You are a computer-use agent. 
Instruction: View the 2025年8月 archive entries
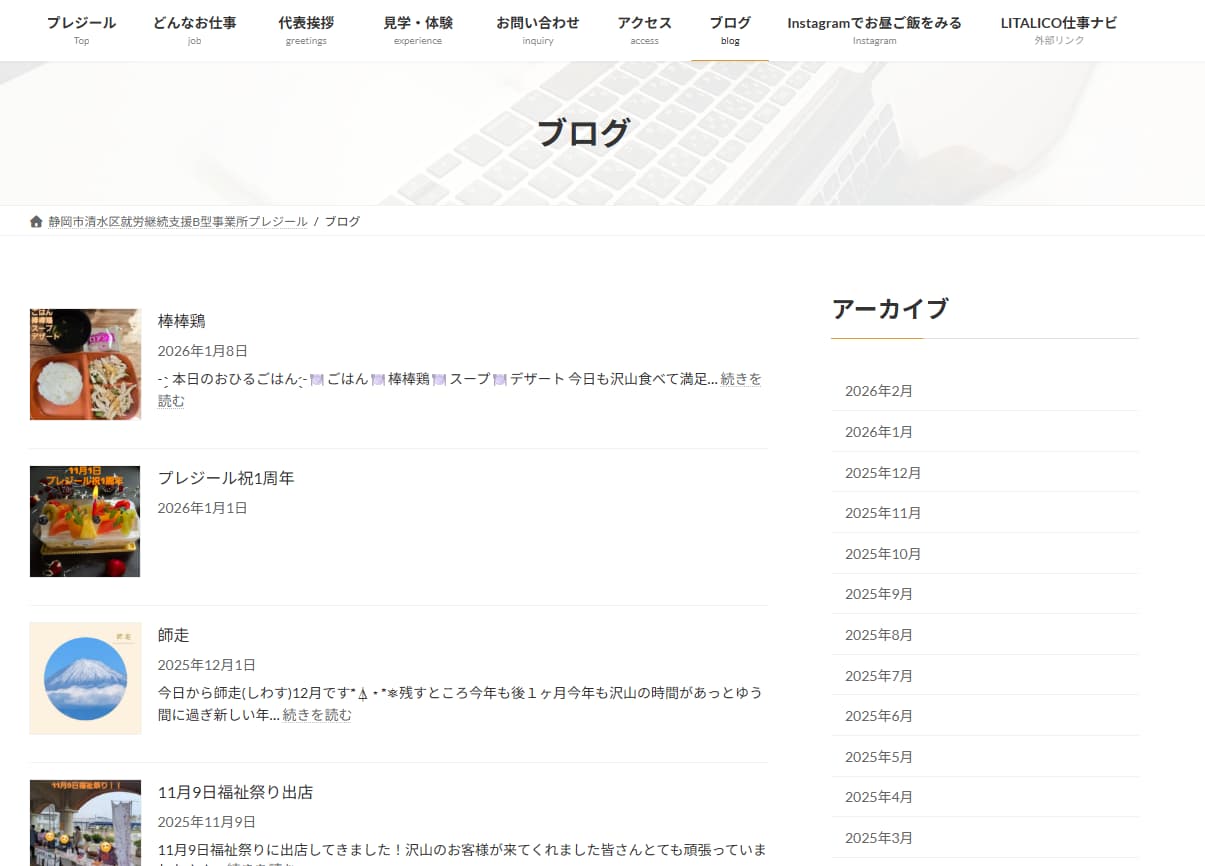coord(879,635)
